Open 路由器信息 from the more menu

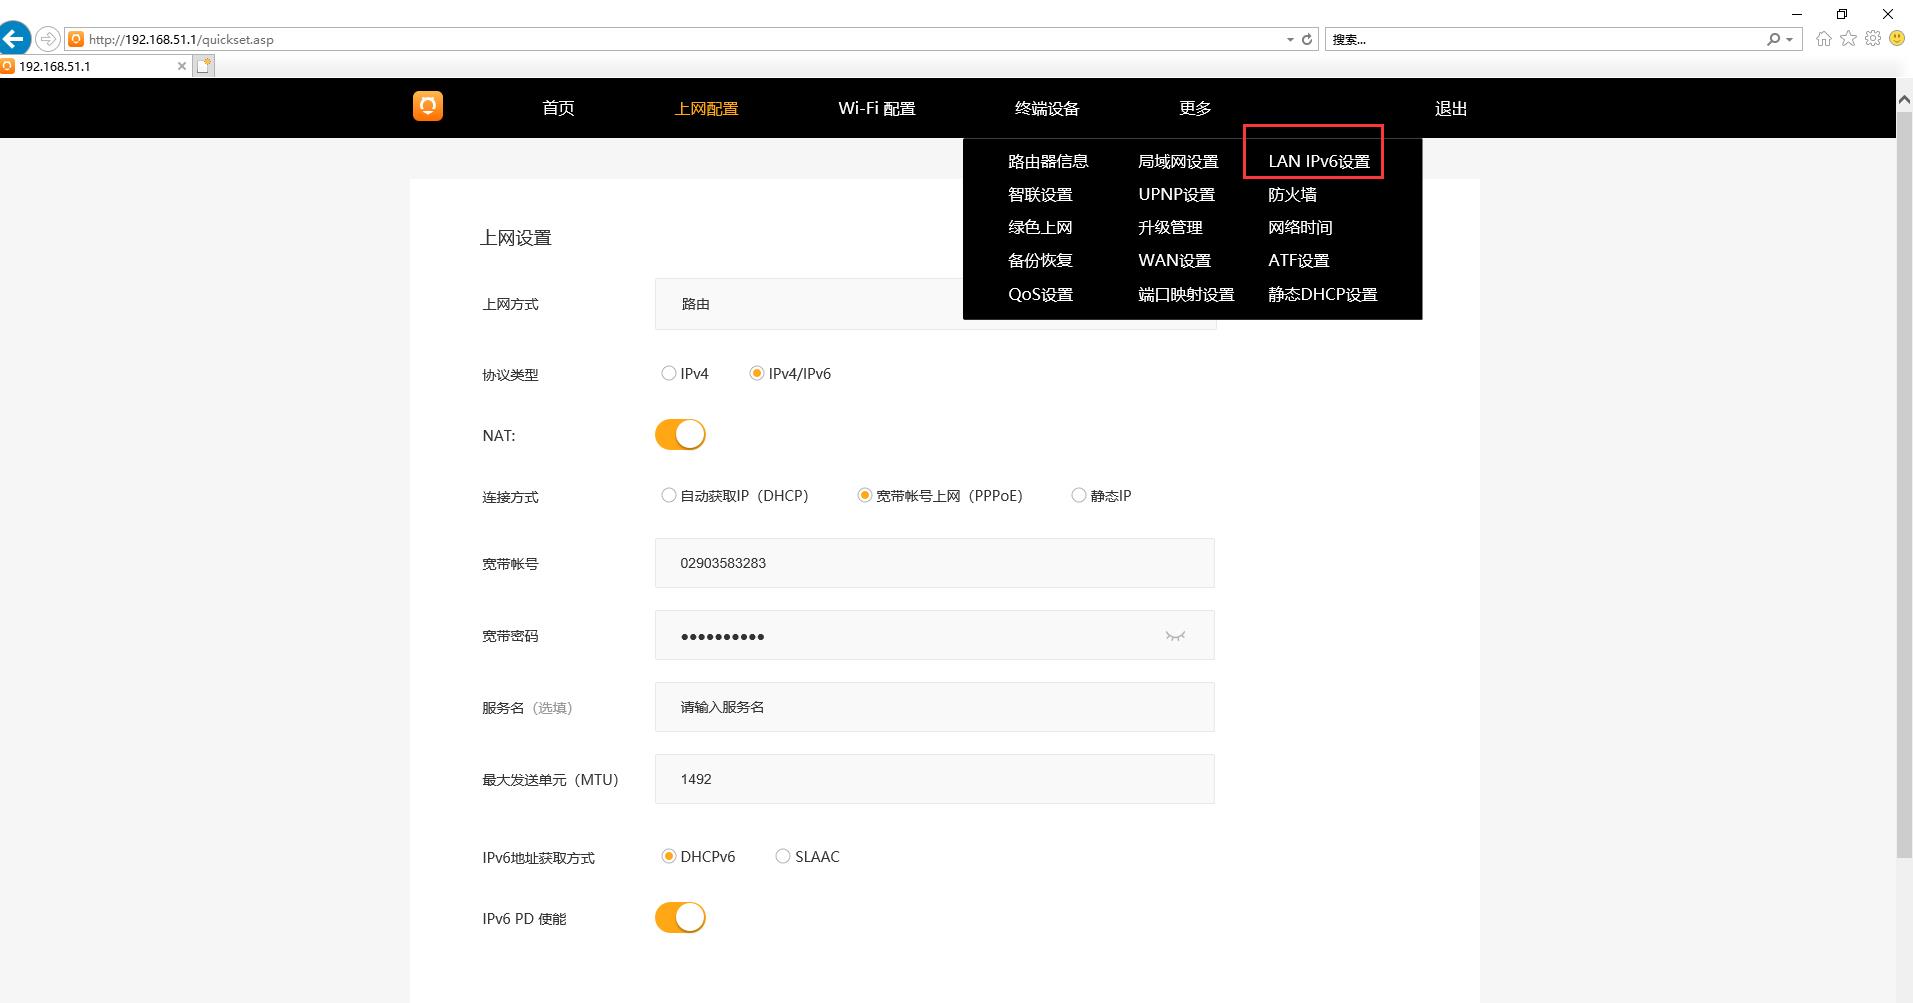[1048, 161]
